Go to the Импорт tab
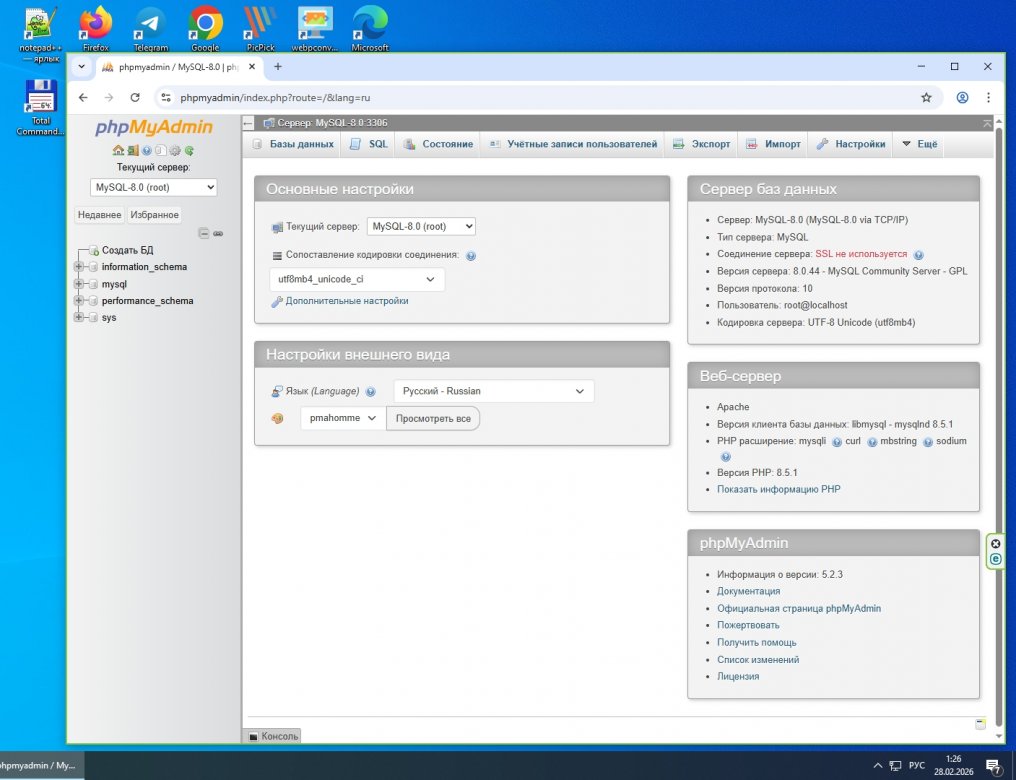Viewport: 1016px width, 780px height. click(774, 144)
